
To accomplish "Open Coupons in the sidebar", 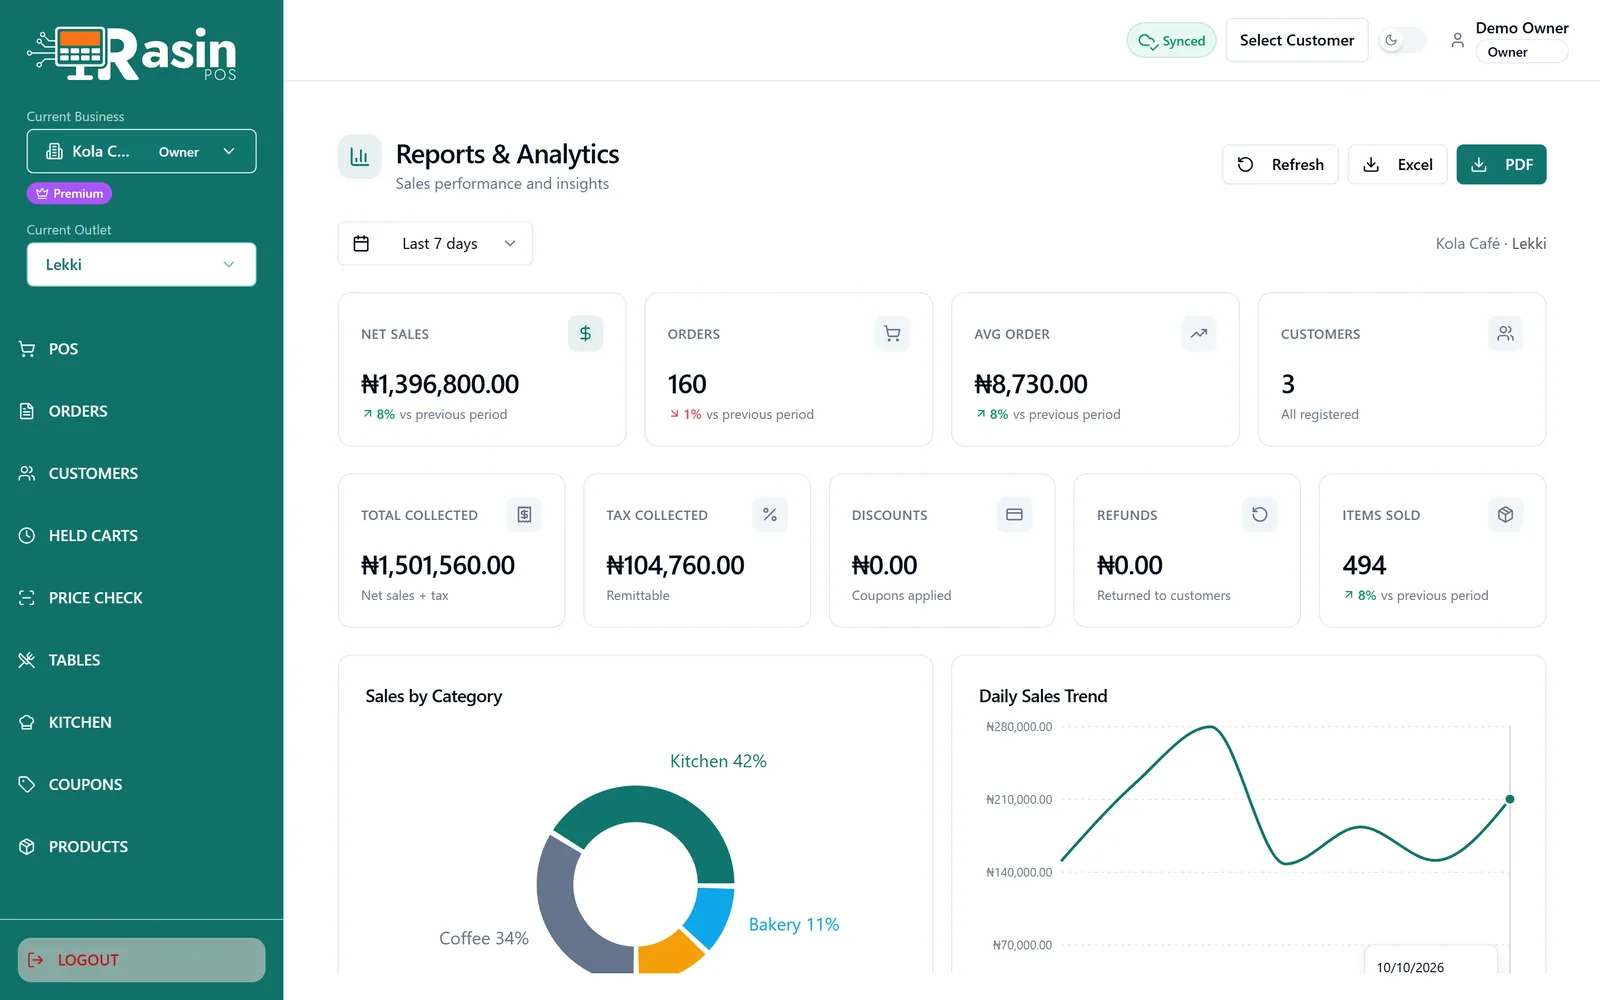I will coord(141,785).
